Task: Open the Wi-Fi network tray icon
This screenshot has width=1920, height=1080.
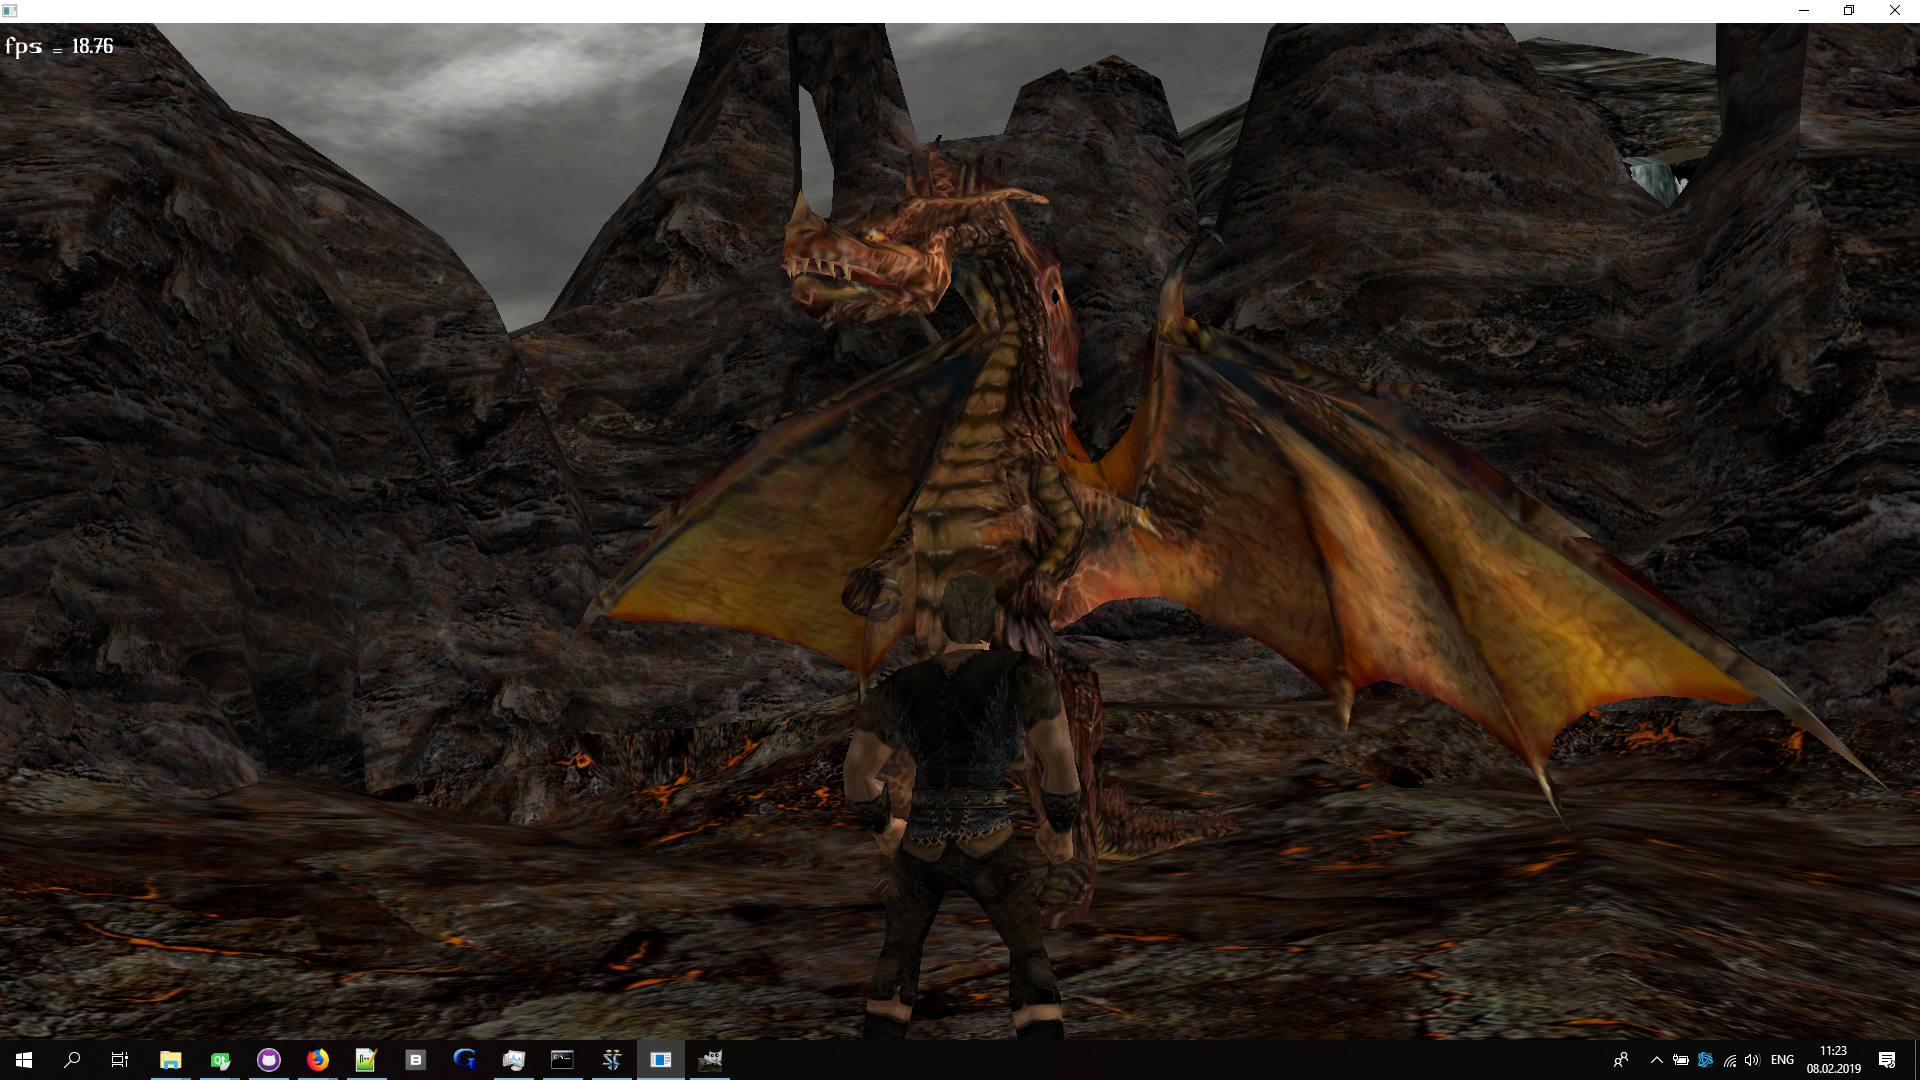Action: click(1730, 1060)
